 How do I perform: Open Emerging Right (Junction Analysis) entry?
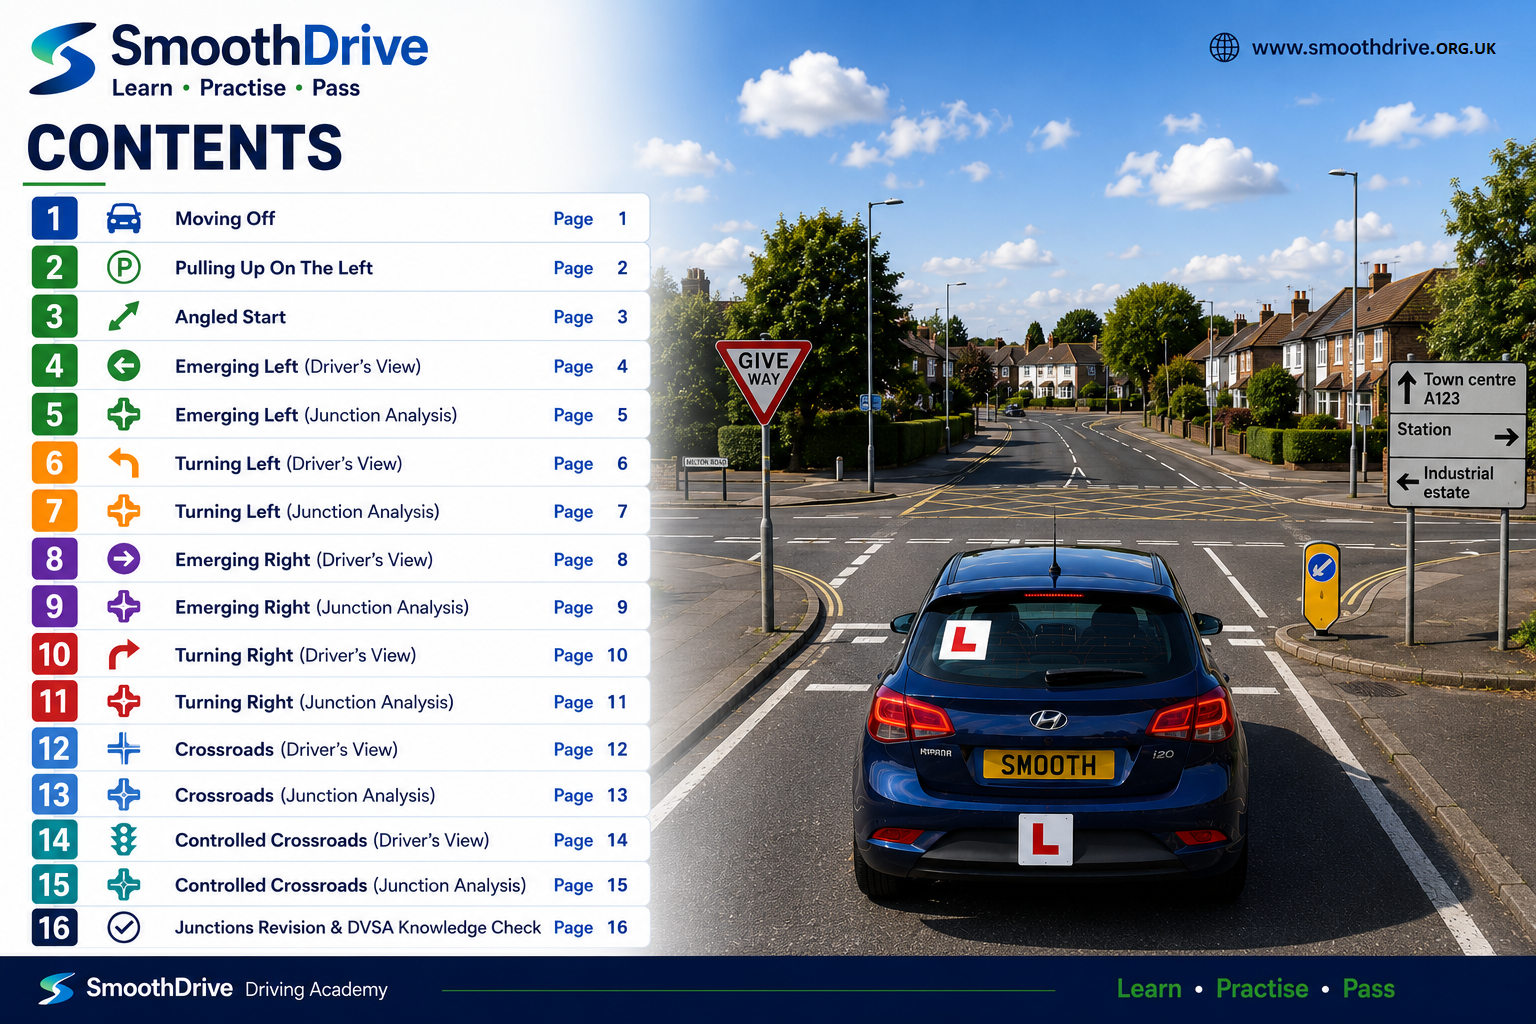(340, 607)
